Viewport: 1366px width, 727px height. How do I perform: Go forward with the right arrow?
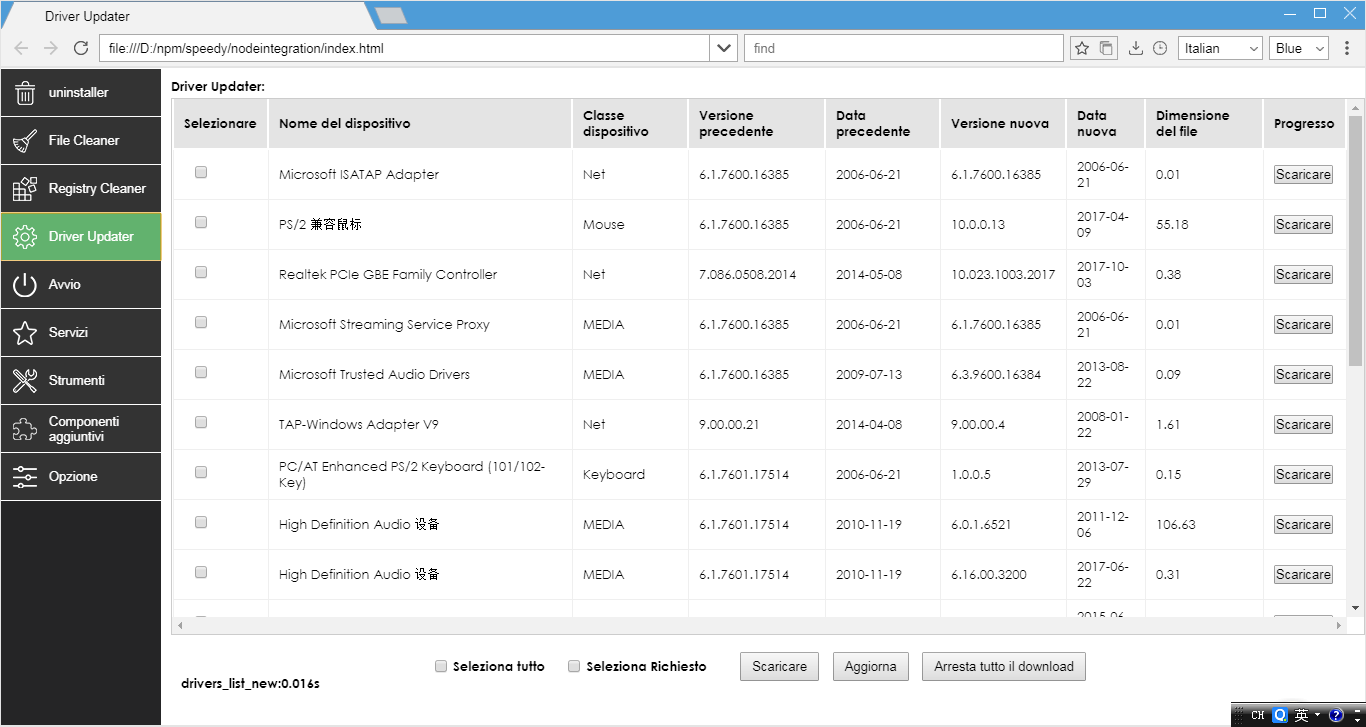pyautogui.click(x=51, y=48)
